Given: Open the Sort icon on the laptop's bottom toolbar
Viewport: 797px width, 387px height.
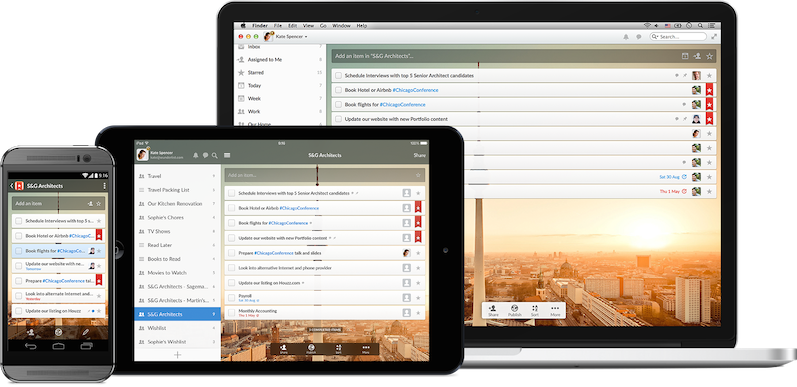Looking at the screenshot, I should click(535, 311).
